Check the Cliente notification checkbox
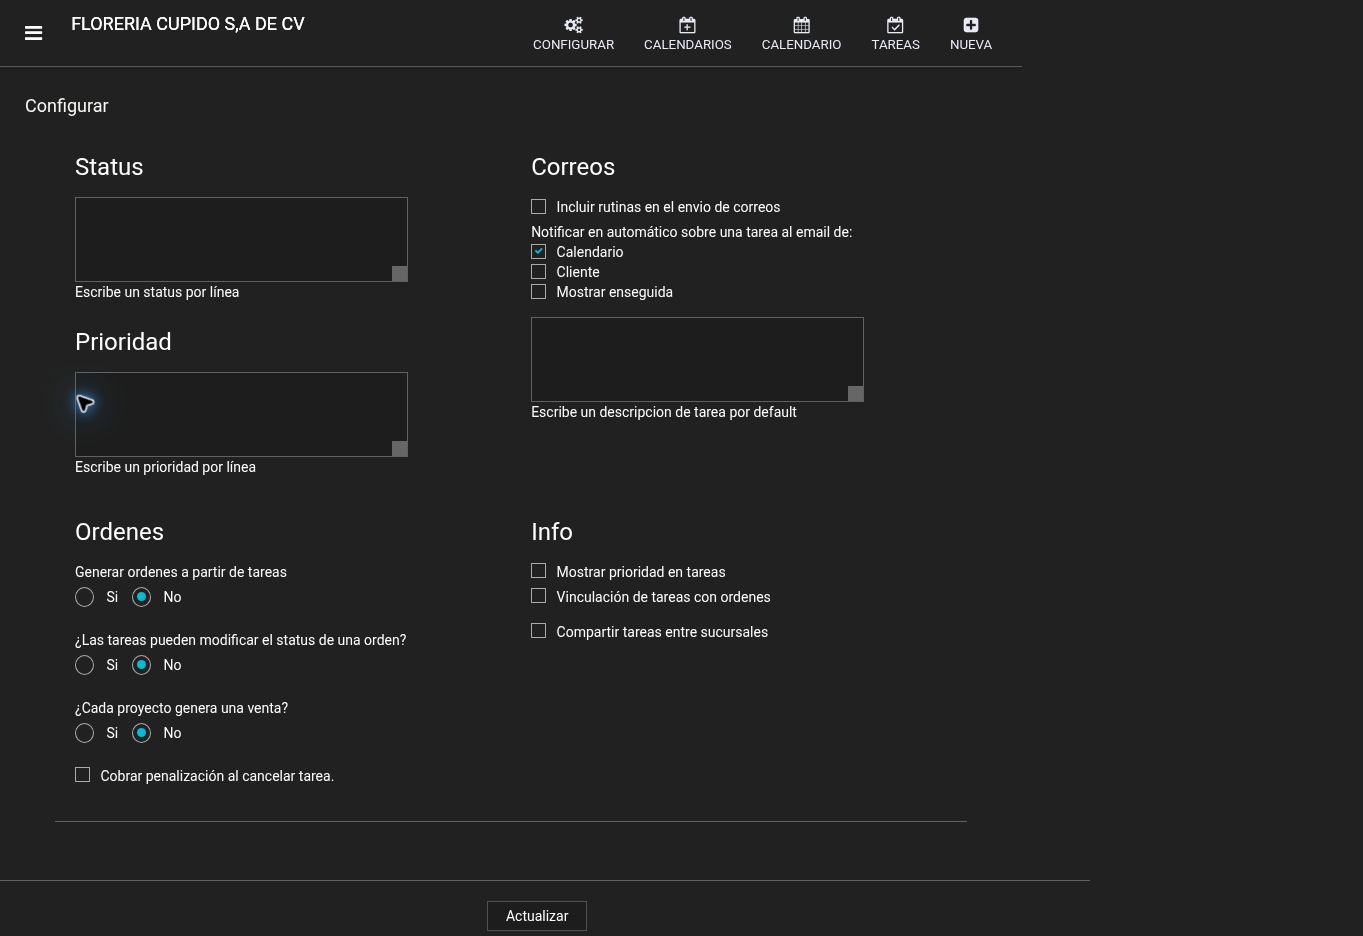Image resolution: width=1363 pixels, height=936 pixels. click(x=538, y=272)
